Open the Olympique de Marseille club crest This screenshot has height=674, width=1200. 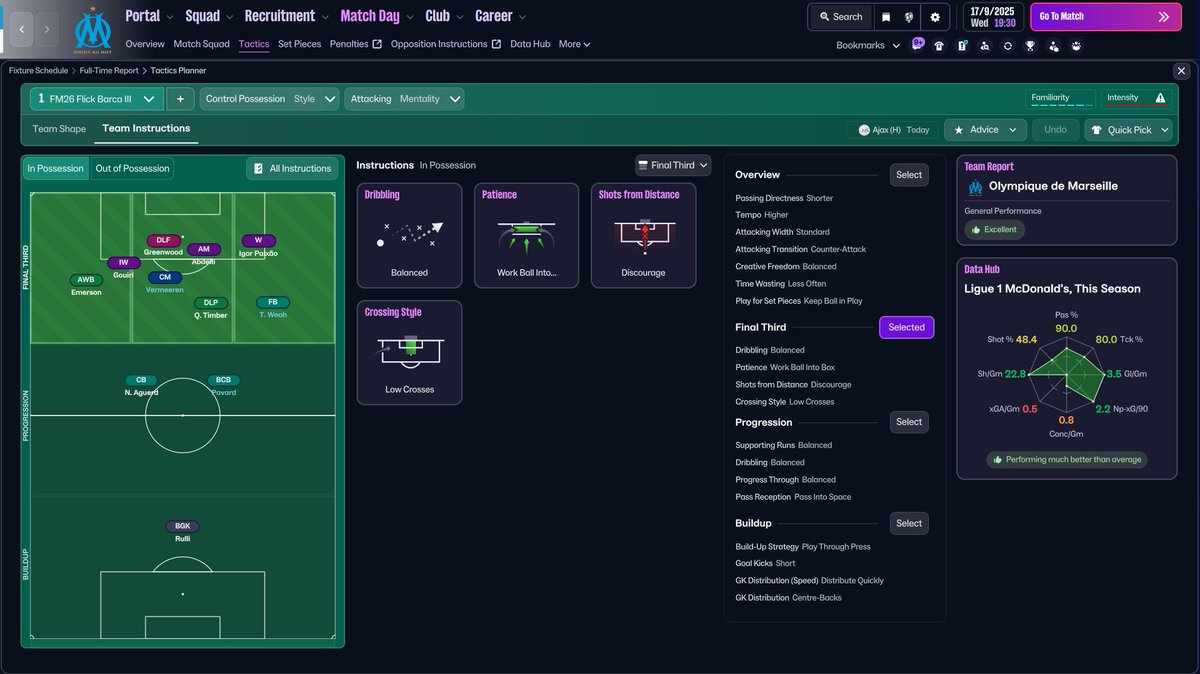[92, 30]
